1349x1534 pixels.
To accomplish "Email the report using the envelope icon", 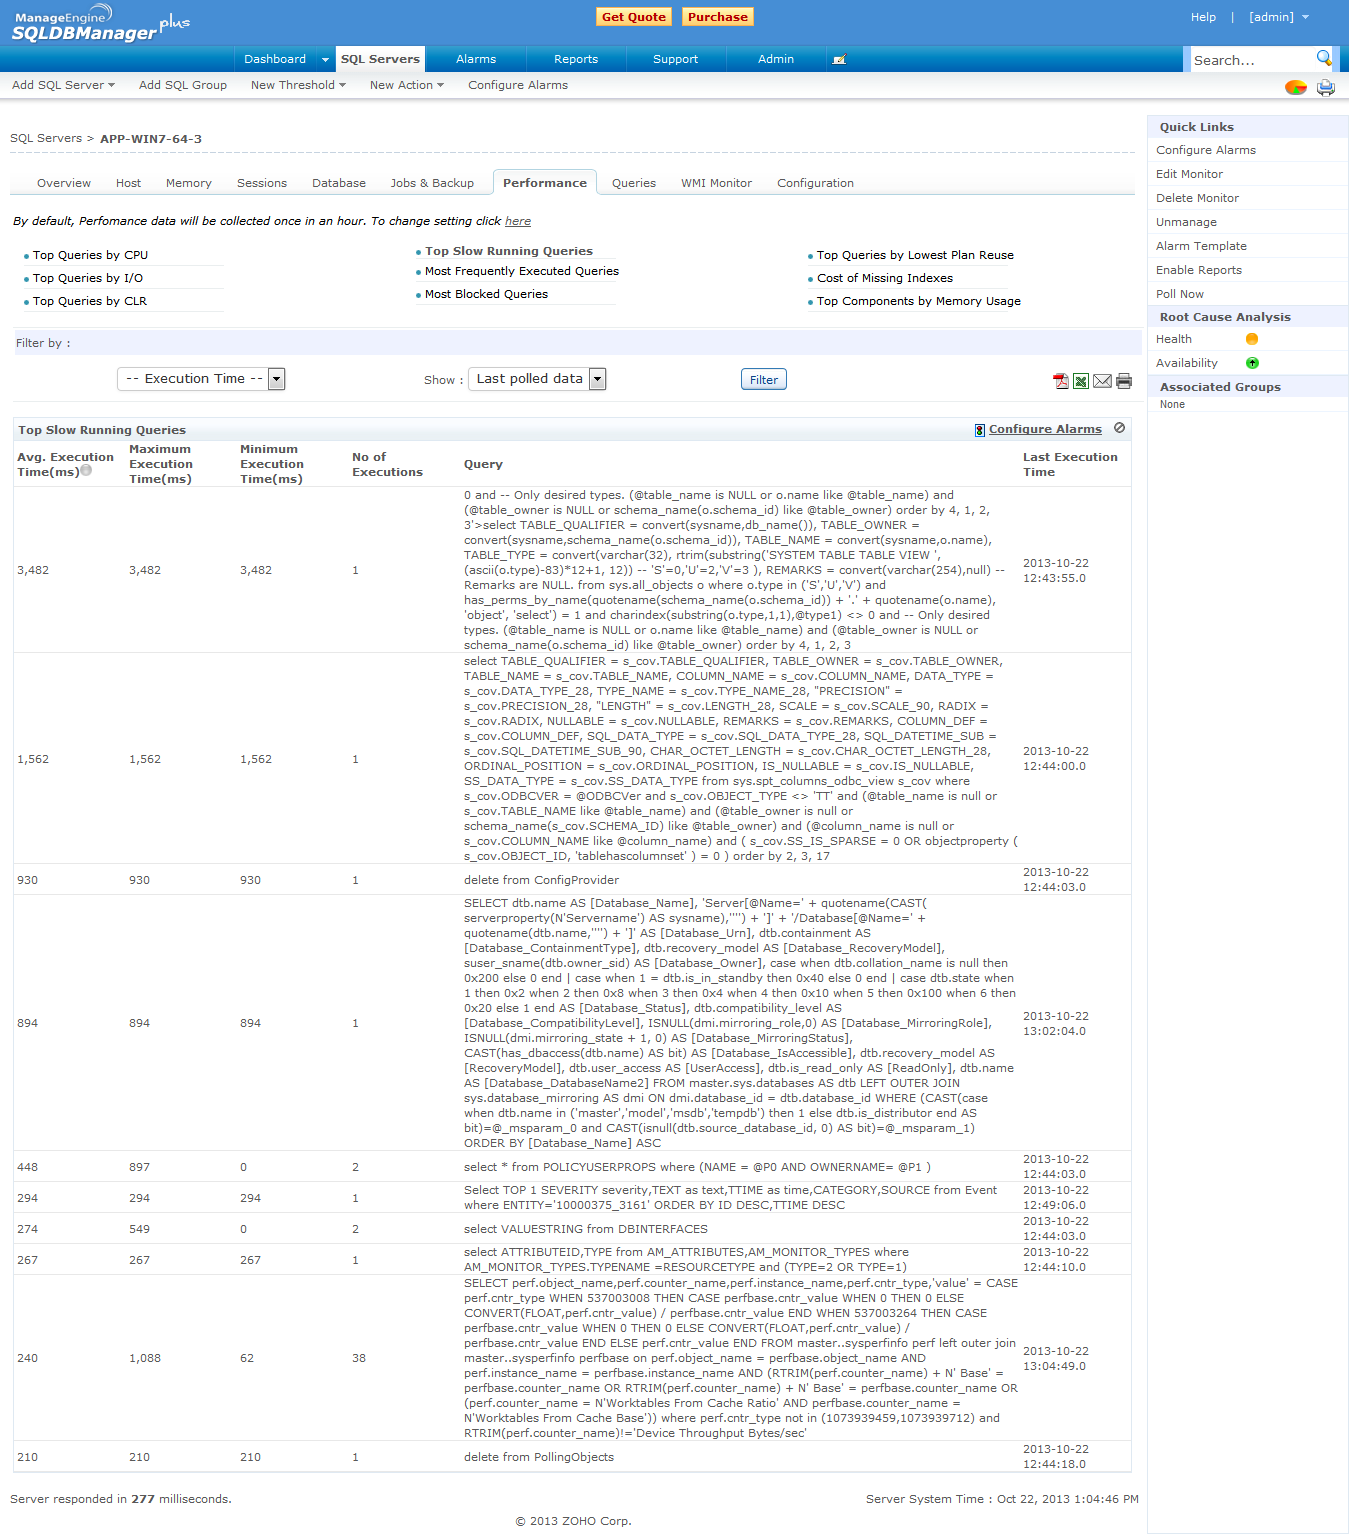I will 1102,381.
